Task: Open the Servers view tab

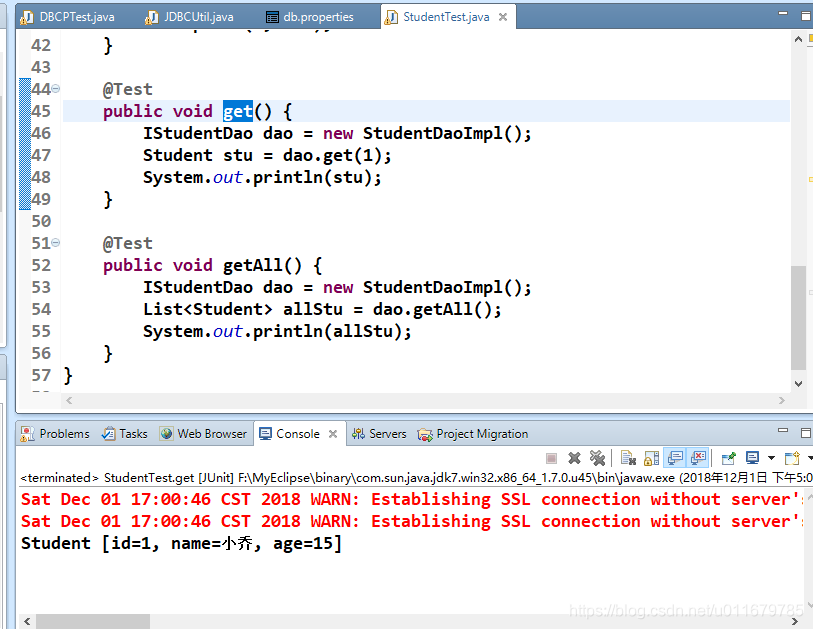Action: (379, 434)
